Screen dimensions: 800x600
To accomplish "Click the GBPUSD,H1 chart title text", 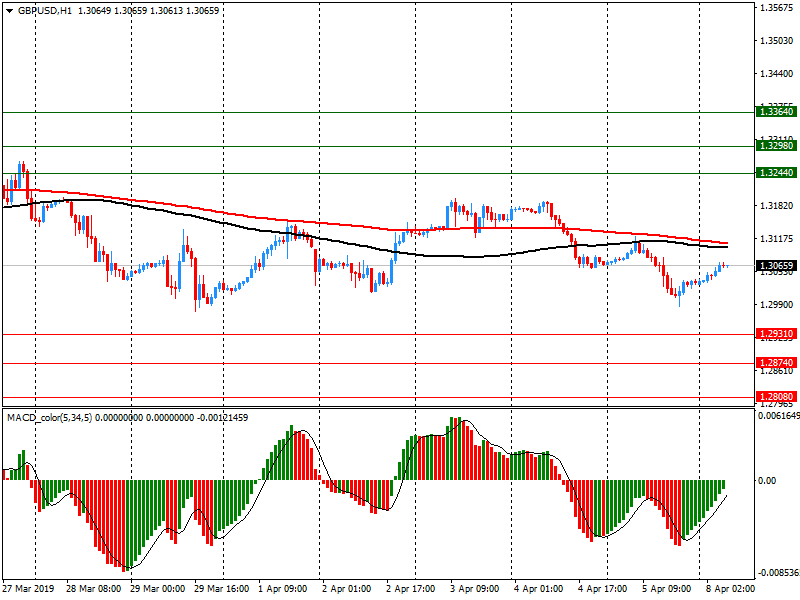I will (x=44, y=10).
